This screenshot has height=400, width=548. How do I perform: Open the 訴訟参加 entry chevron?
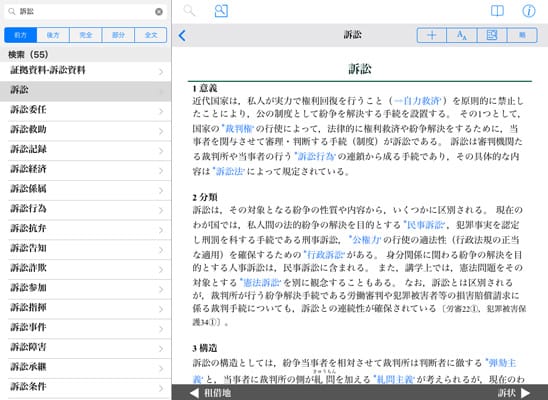(x=161, y=290)
